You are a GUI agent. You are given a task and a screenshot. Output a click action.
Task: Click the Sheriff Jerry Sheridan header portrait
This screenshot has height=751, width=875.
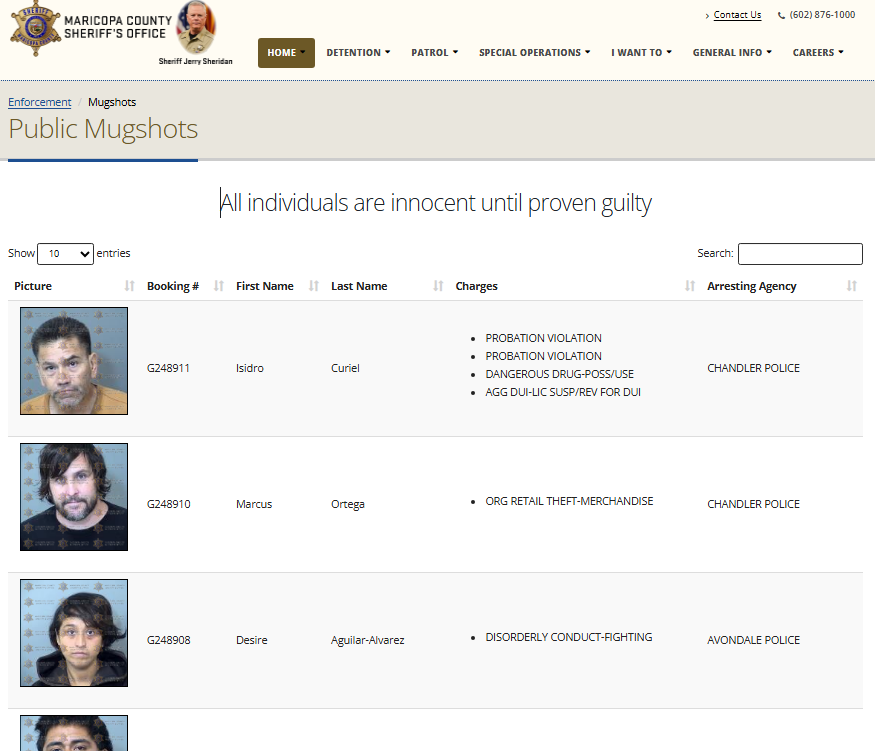click(x=195, y=28)
